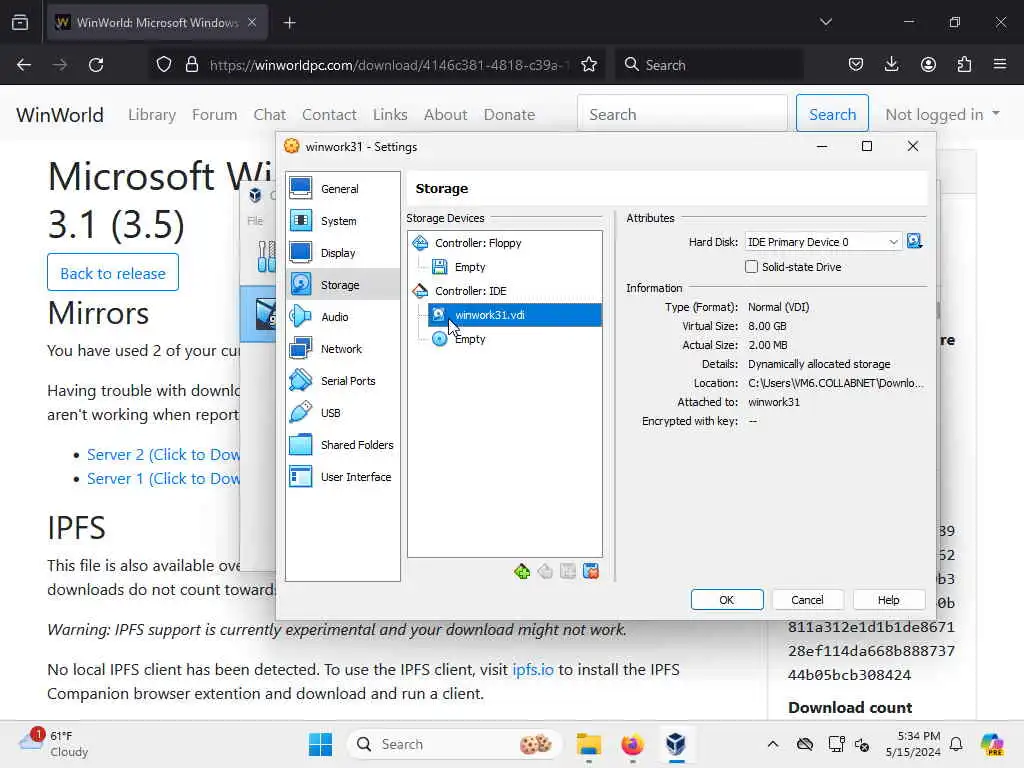Show hidden system tray icons
This screenshot has height=768, width=1024.
(x=773, y=744)
